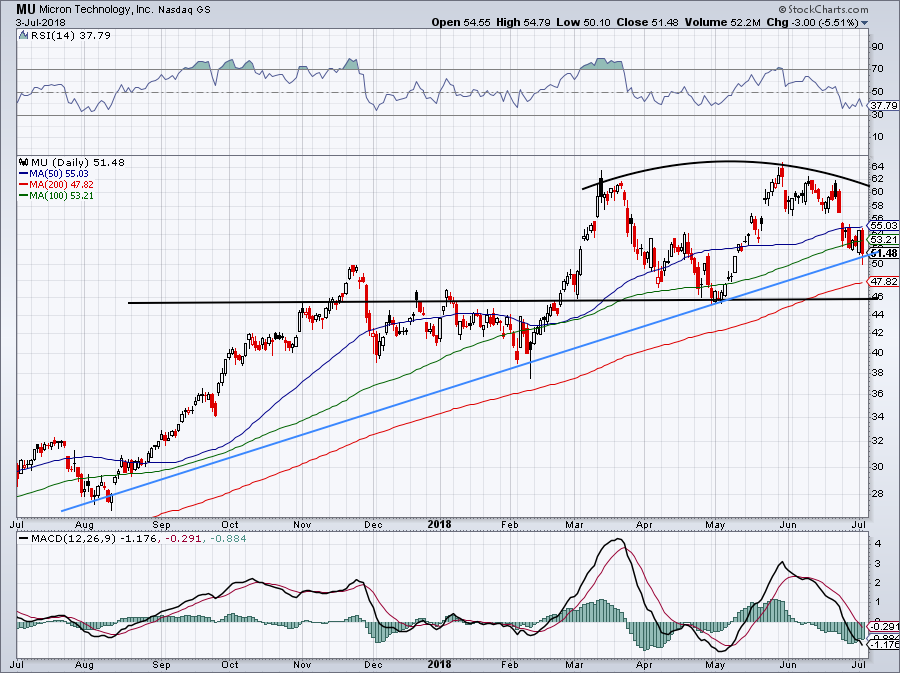The image size is (900, 673).
Task: Click 'Nov' on the price chart date axis
Action: point(302,524)
